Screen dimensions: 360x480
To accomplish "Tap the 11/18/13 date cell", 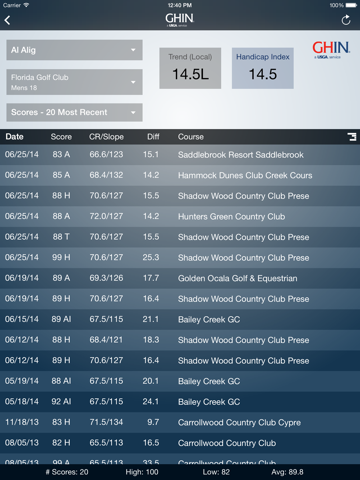I will [x=22, y=422].
